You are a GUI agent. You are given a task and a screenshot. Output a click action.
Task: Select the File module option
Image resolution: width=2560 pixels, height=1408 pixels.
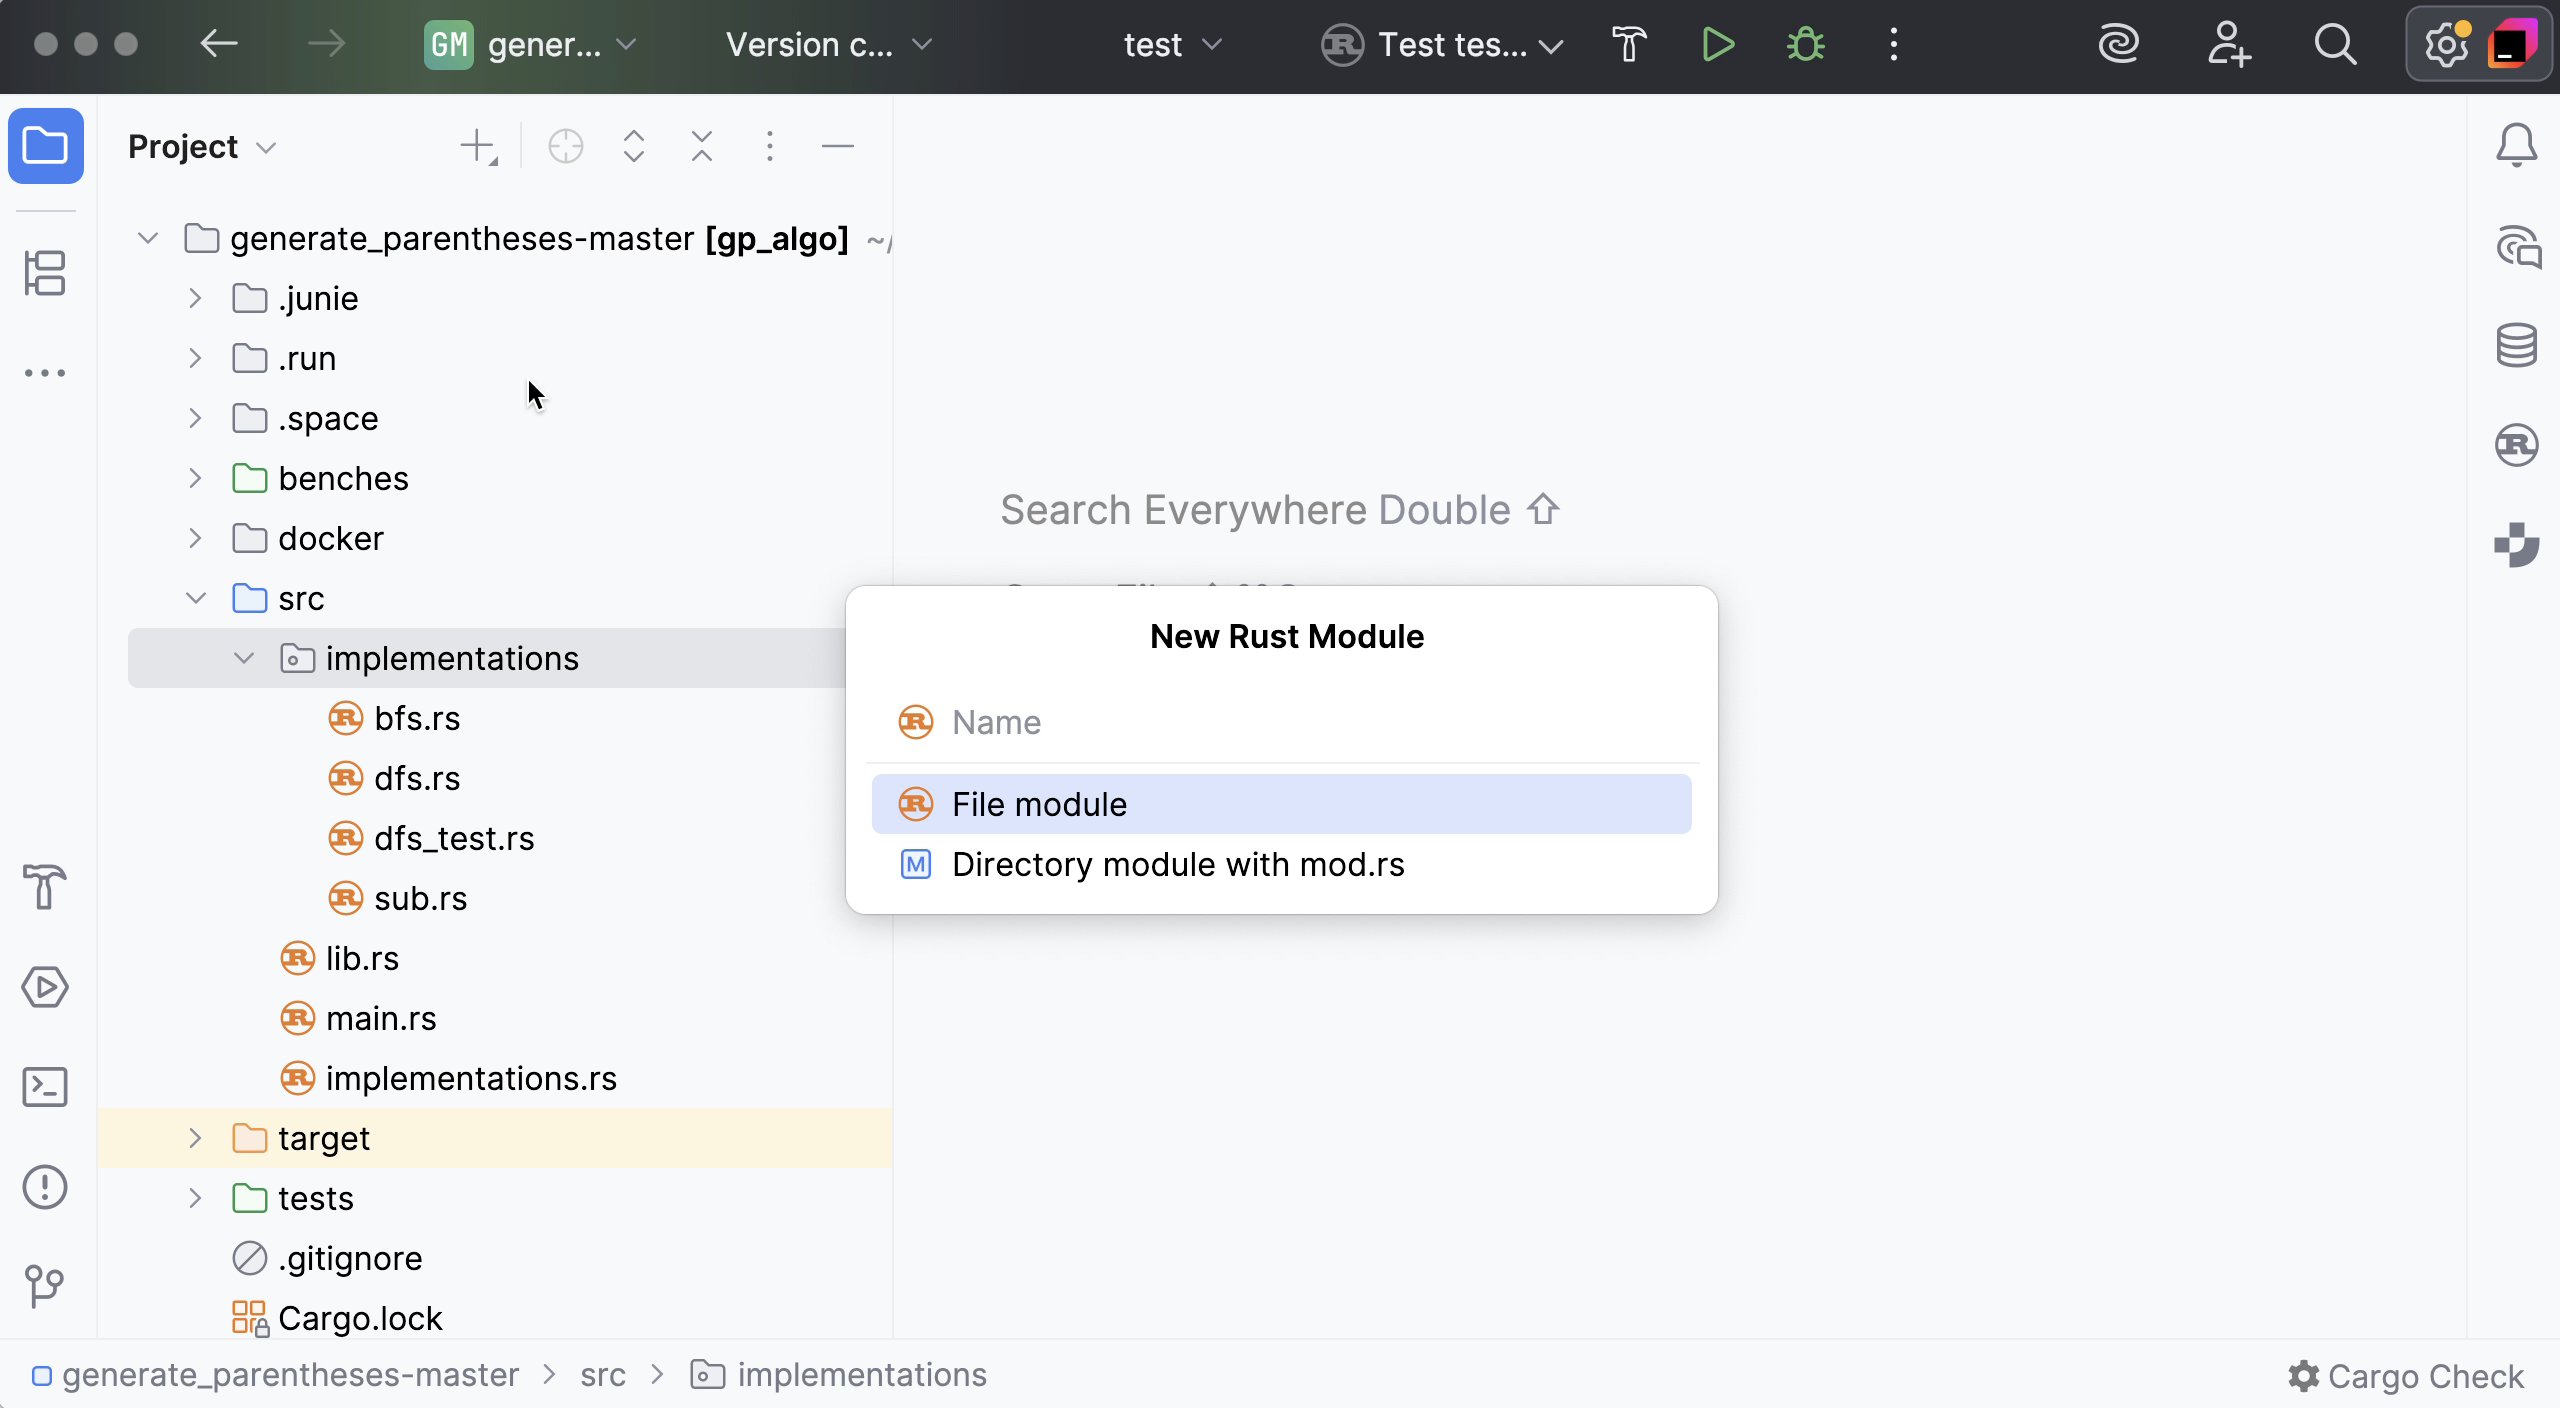point(1038,803)
